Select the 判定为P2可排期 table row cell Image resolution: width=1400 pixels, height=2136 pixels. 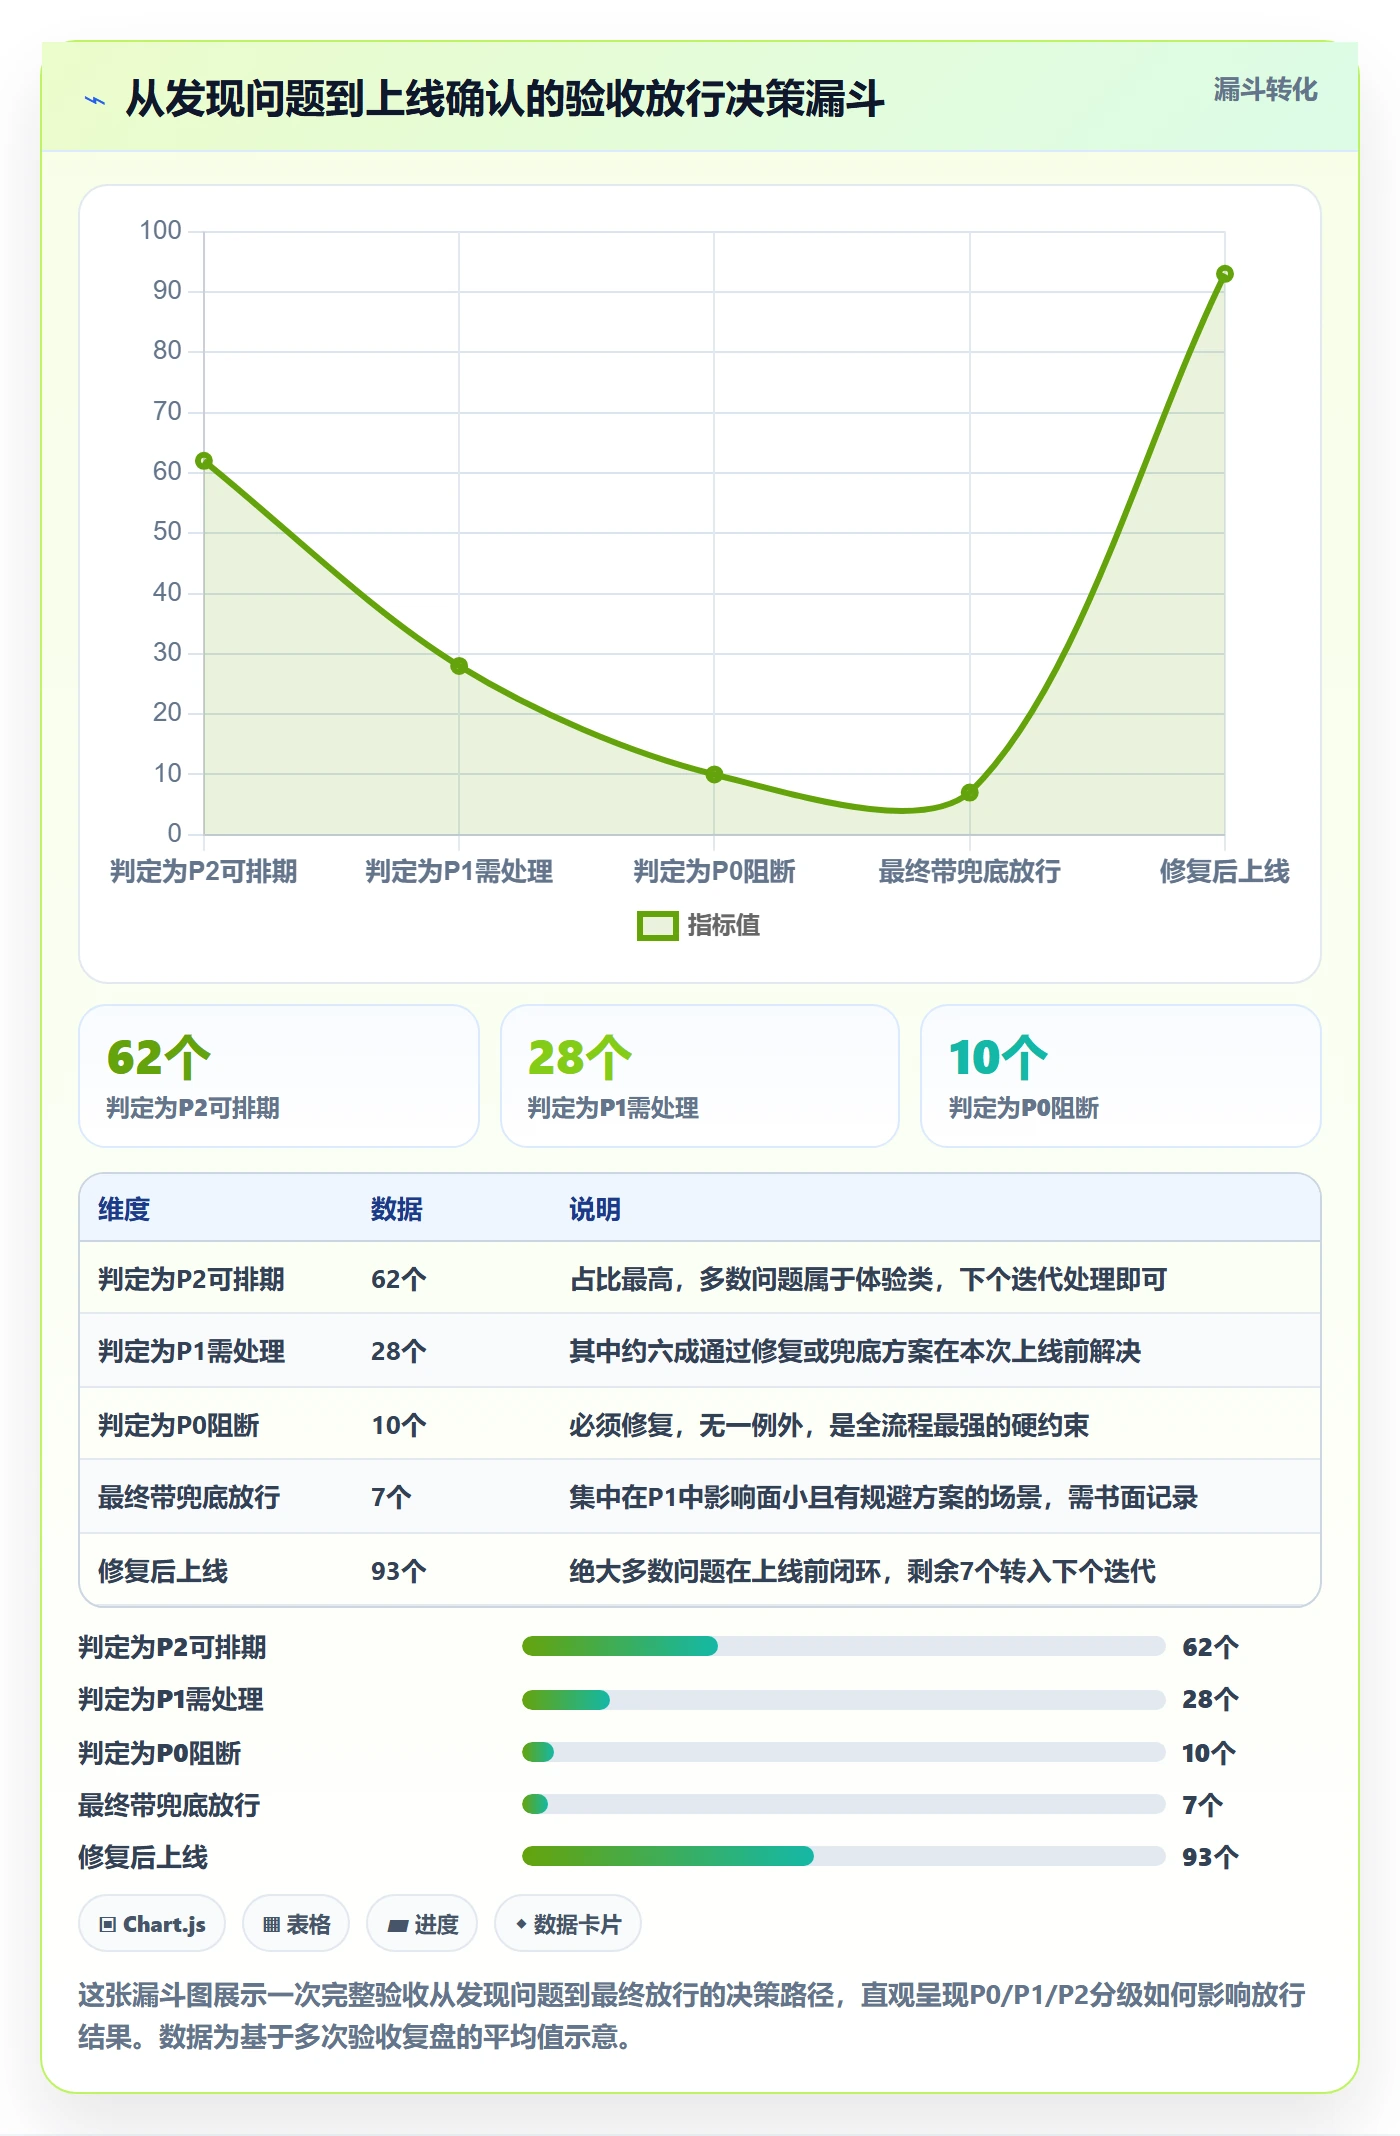click(x=192, y=1279)
